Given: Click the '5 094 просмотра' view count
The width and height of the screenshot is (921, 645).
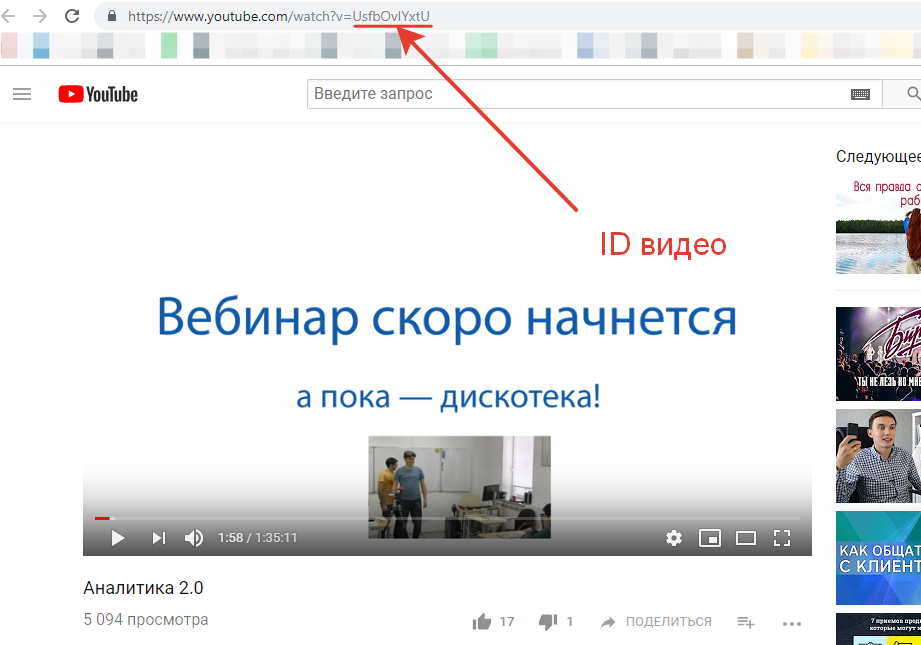Looking at the screenshot, I should click(146, 620).
